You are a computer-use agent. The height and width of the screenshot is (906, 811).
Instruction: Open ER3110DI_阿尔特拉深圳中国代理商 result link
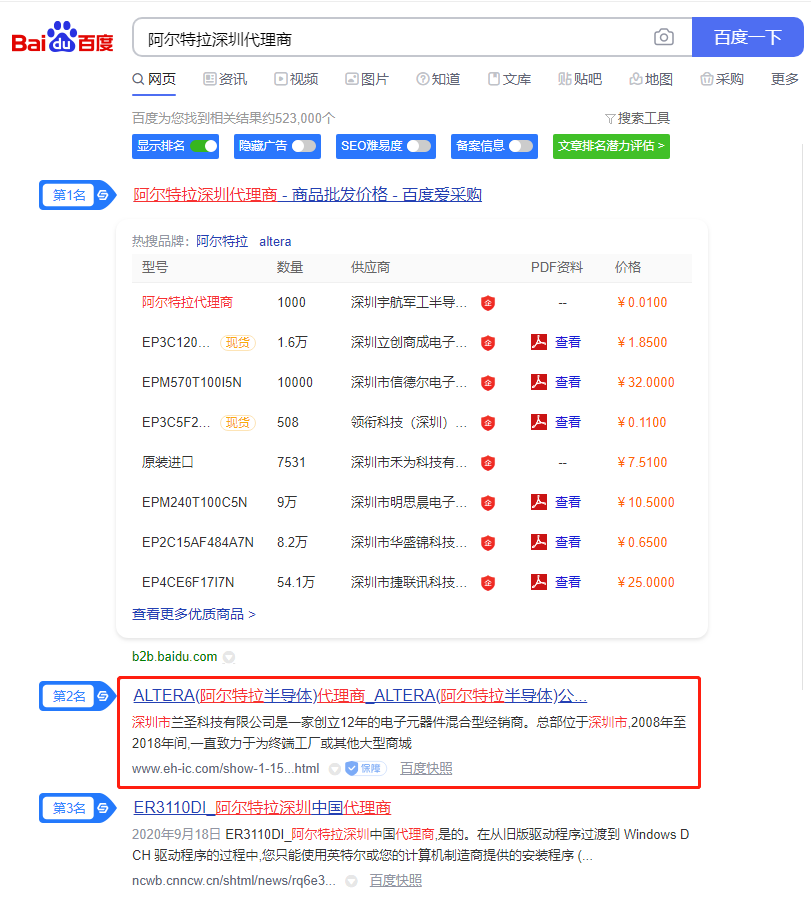[262, 807]
